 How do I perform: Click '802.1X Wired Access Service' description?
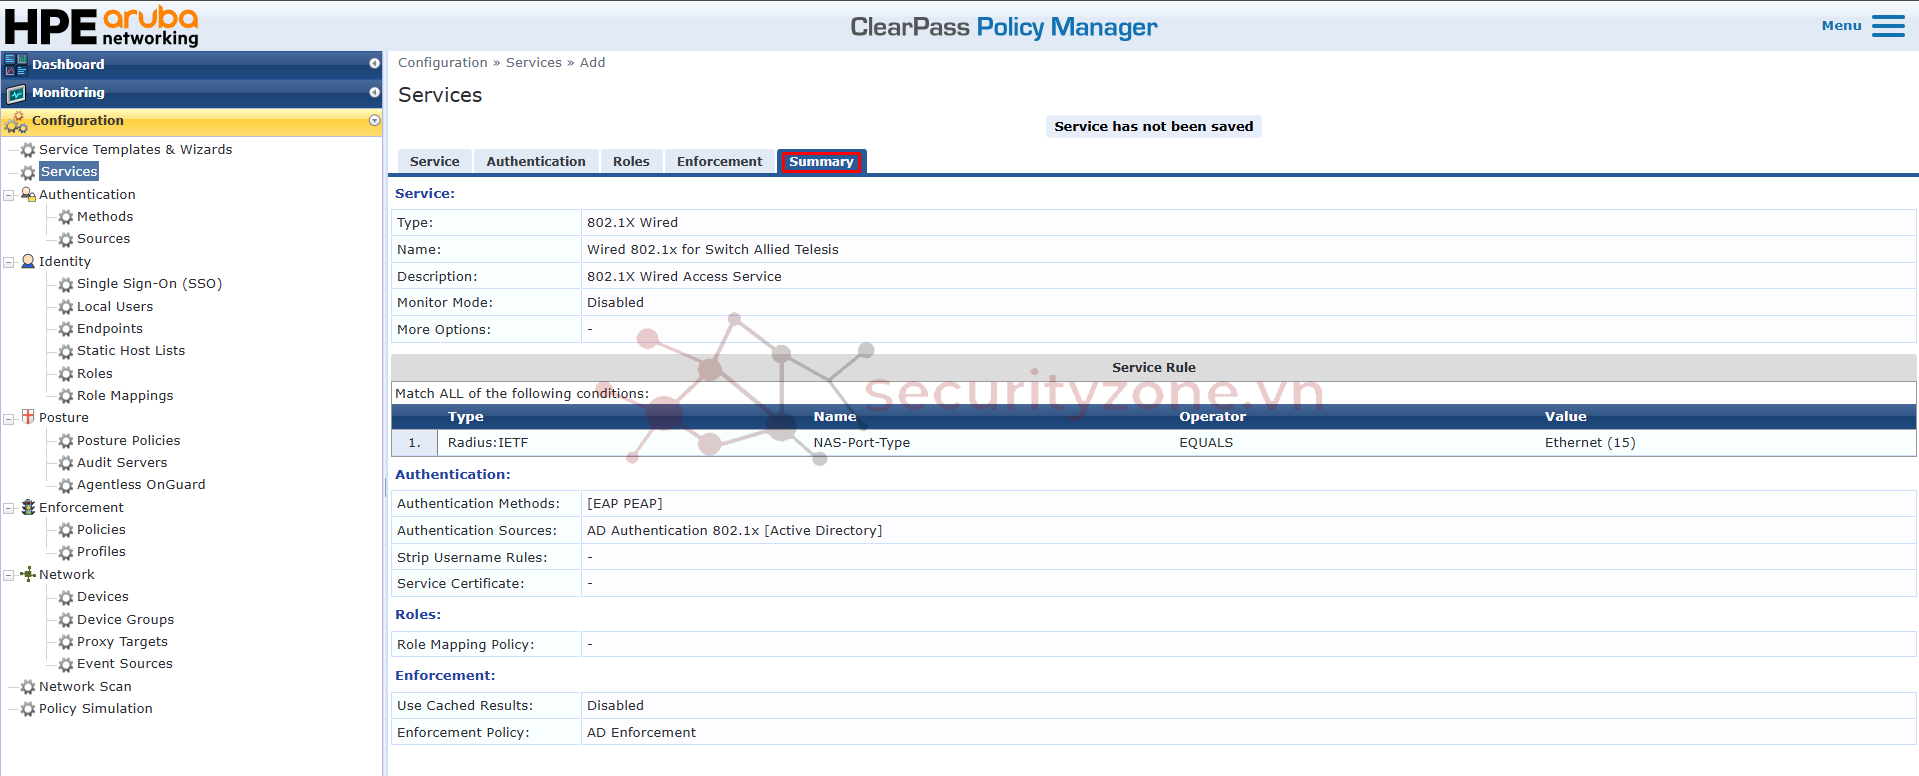[684, 277]
